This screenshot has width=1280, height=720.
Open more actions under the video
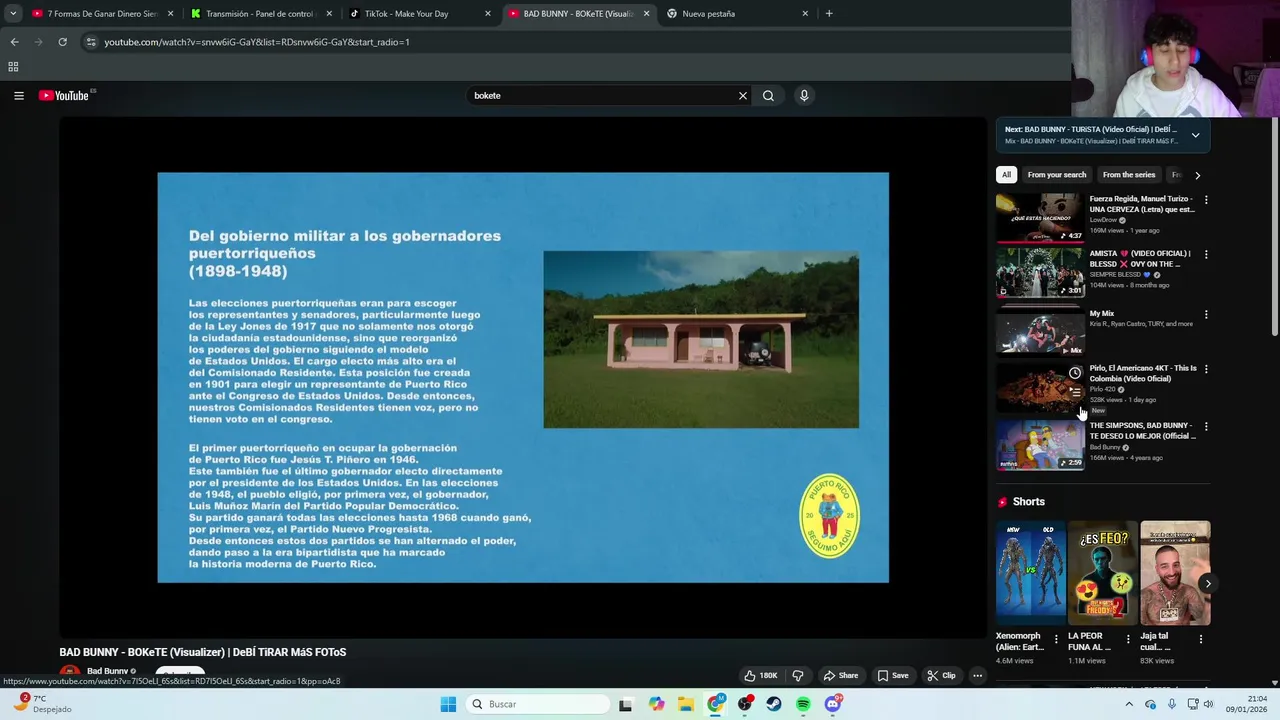coord(978,676)
